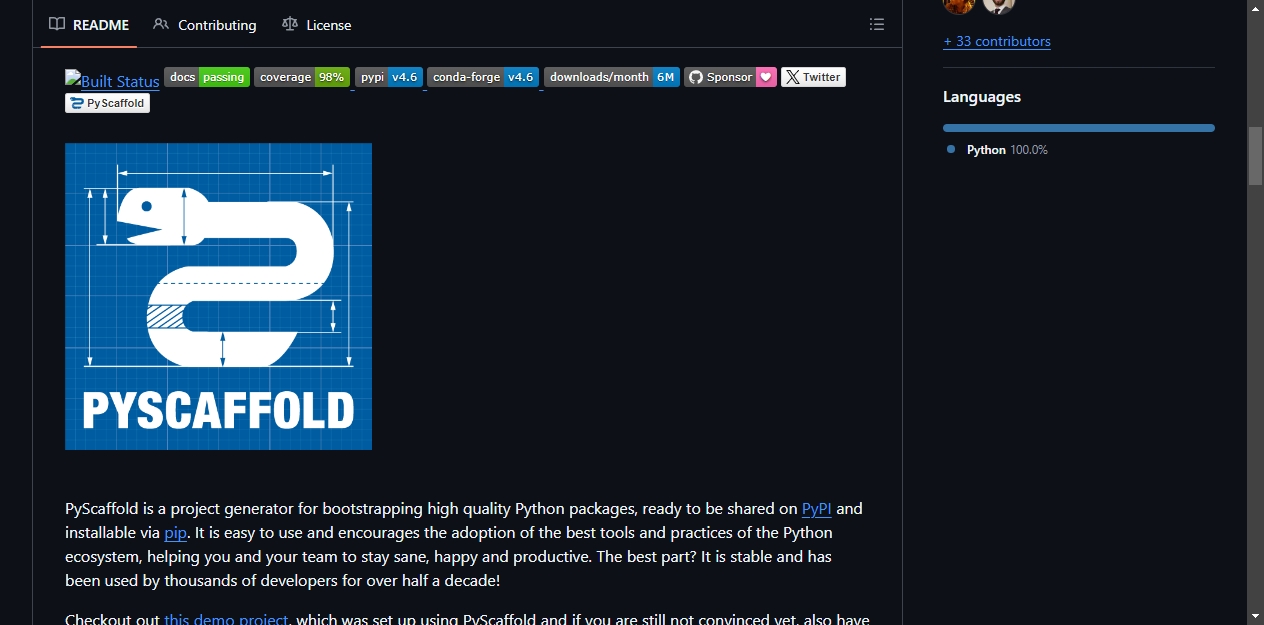Open the PyPI link

click(817, 509)
